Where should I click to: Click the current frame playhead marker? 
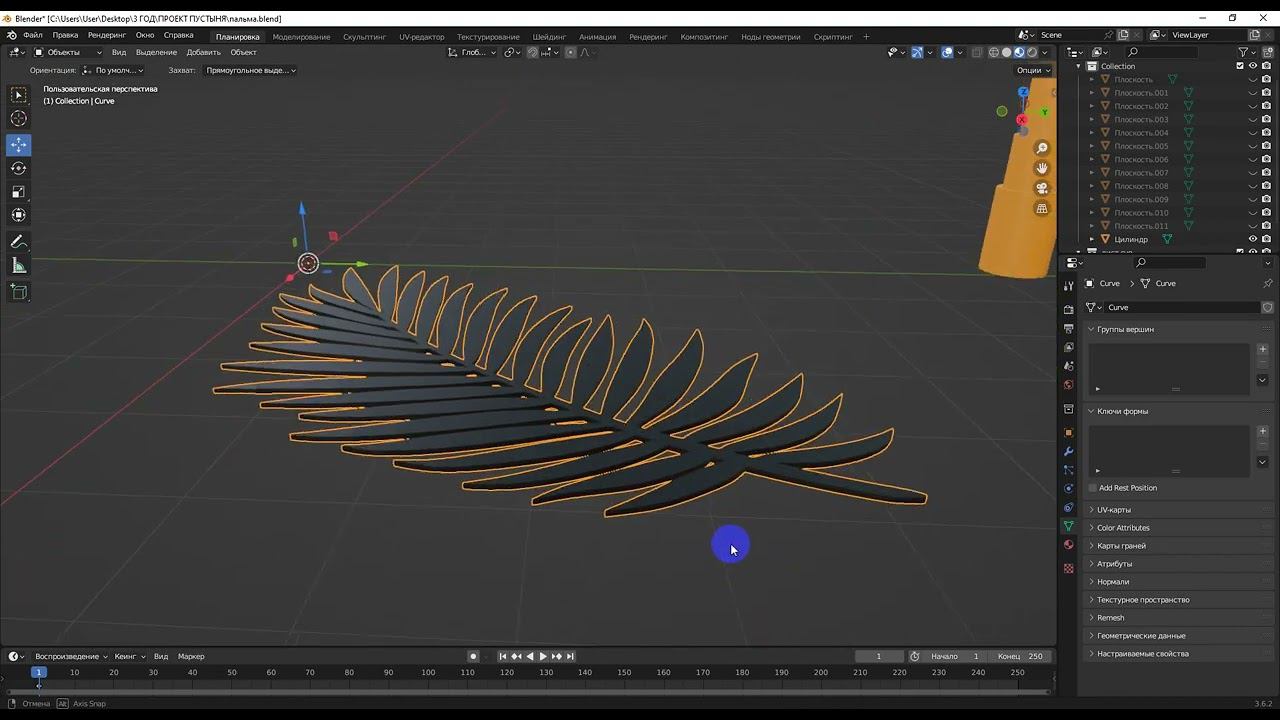(39, 672)
